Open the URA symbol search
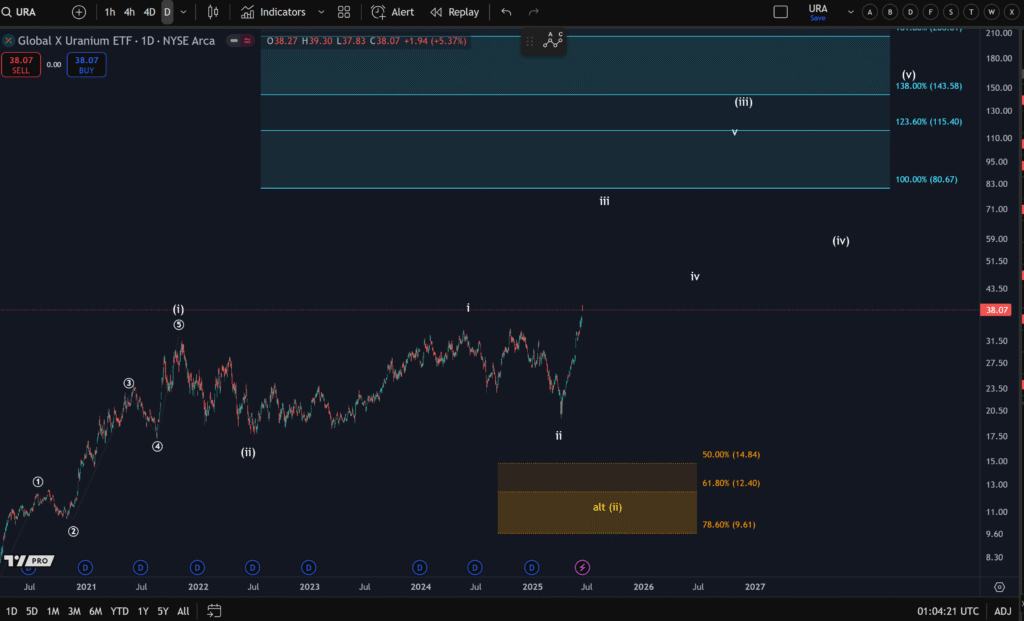Viewport: 1024px width, 621px height. [20, 12]
